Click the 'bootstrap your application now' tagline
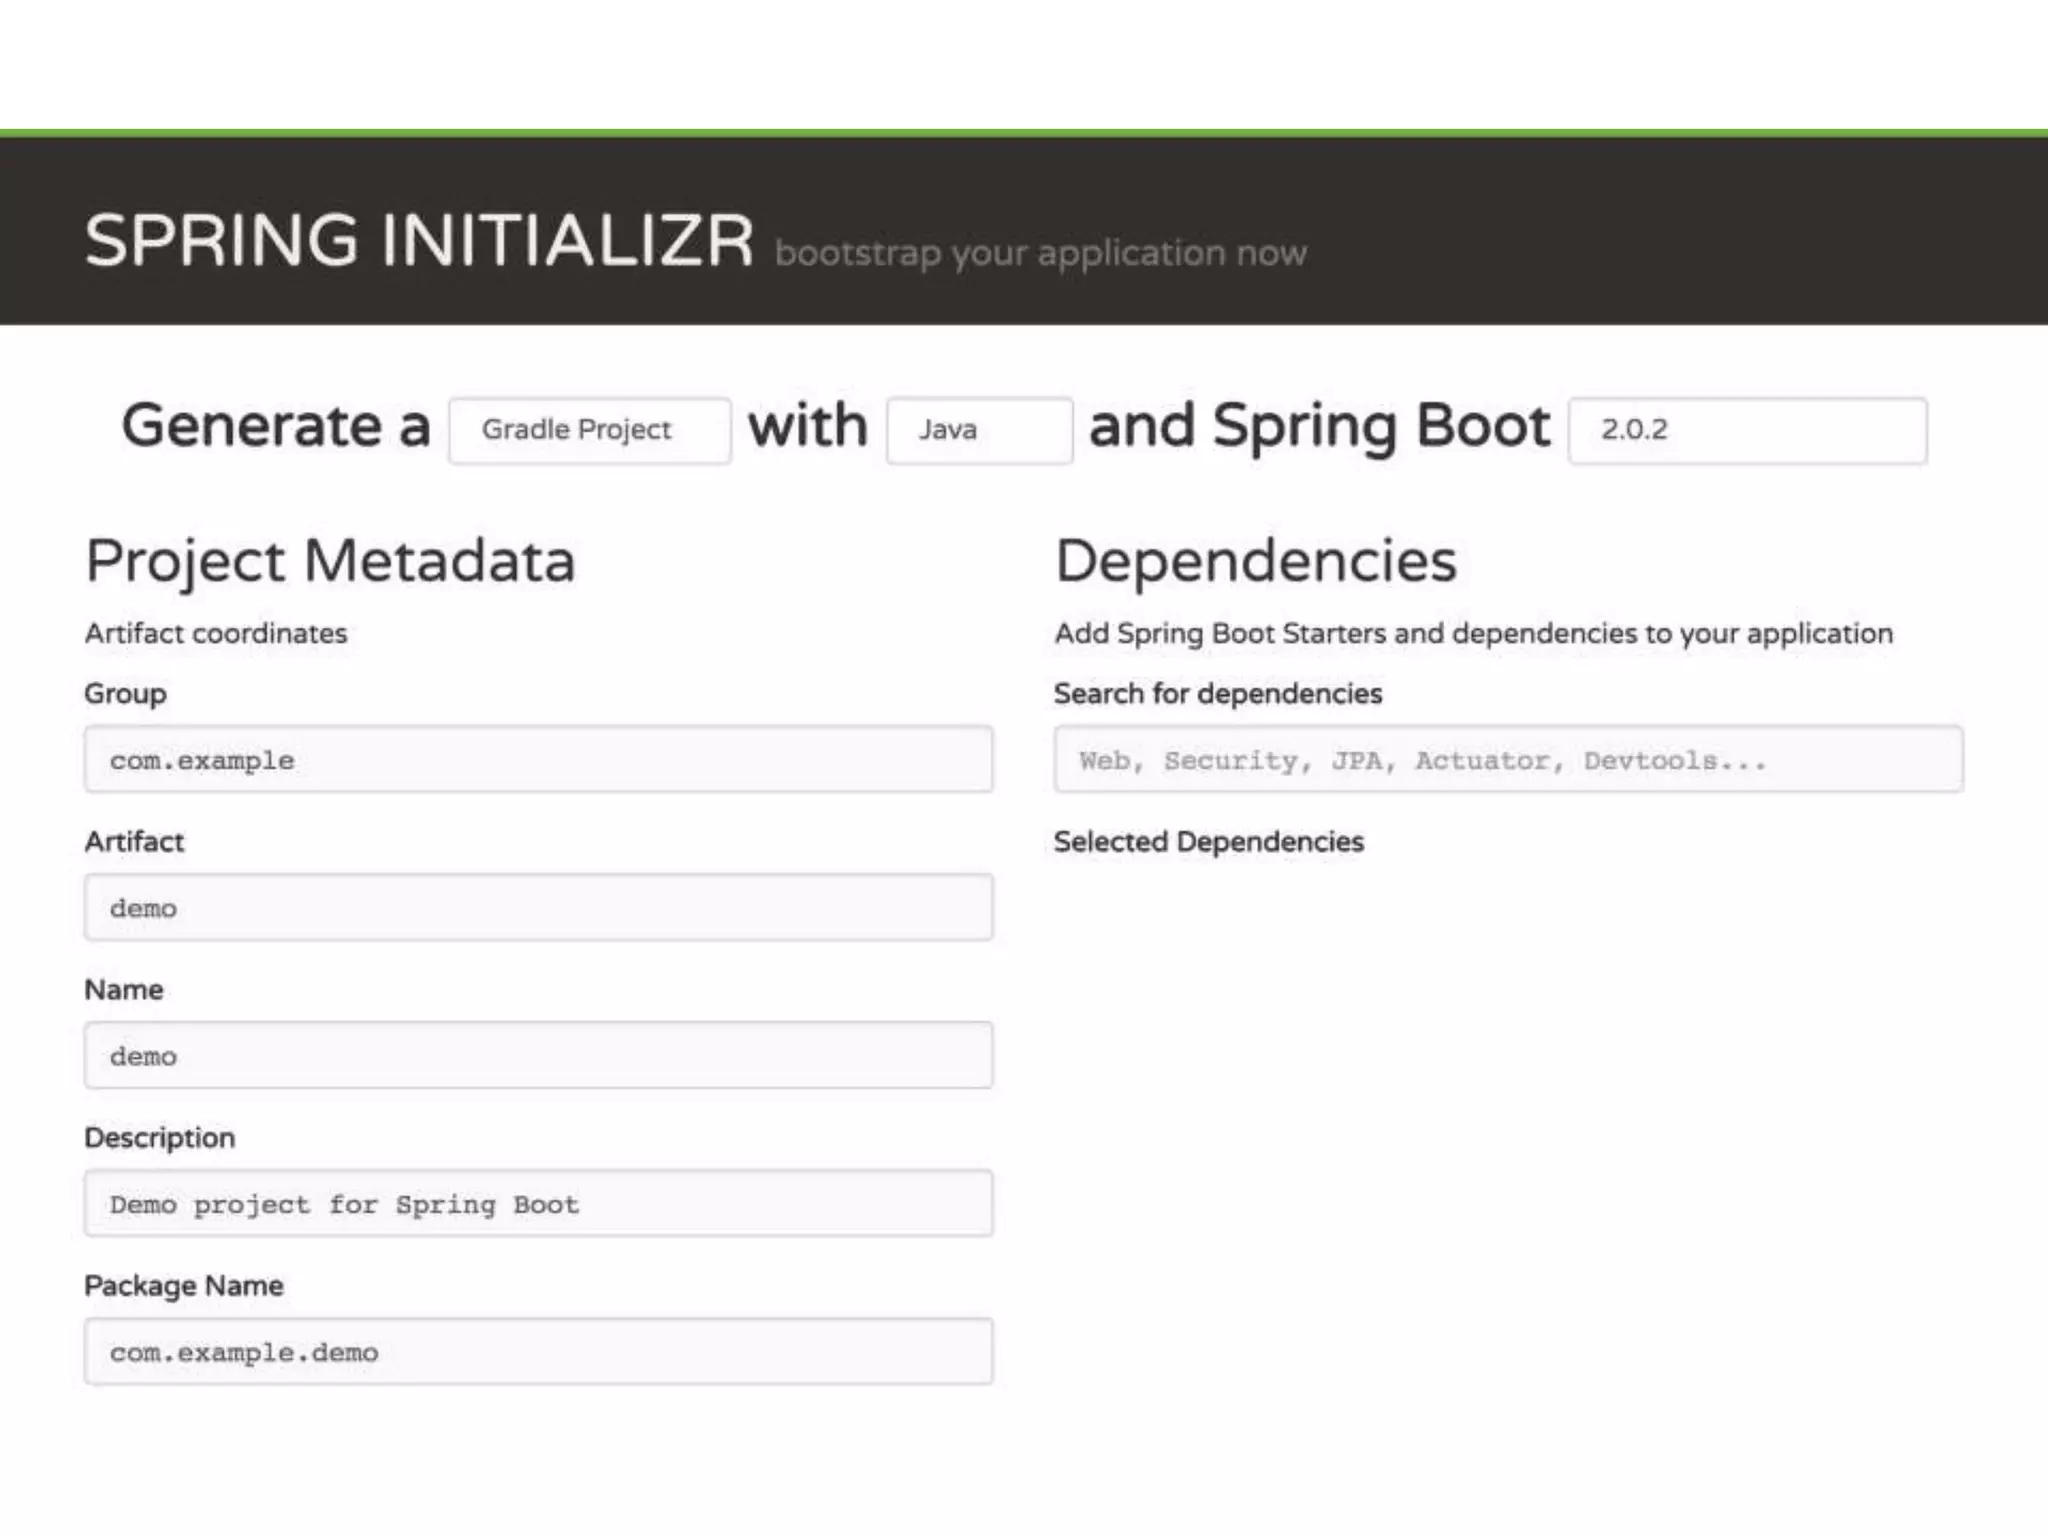2048x1536 pixels. click(x=1040, y=253)
